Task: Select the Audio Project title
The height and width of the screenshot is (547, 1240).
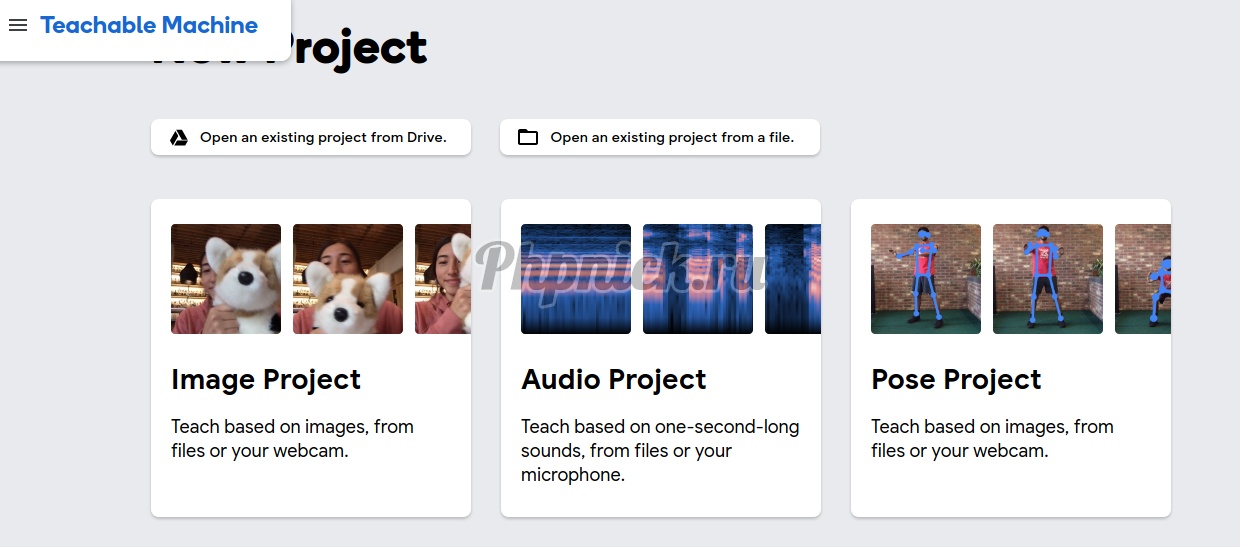Action: coord(614,380)
